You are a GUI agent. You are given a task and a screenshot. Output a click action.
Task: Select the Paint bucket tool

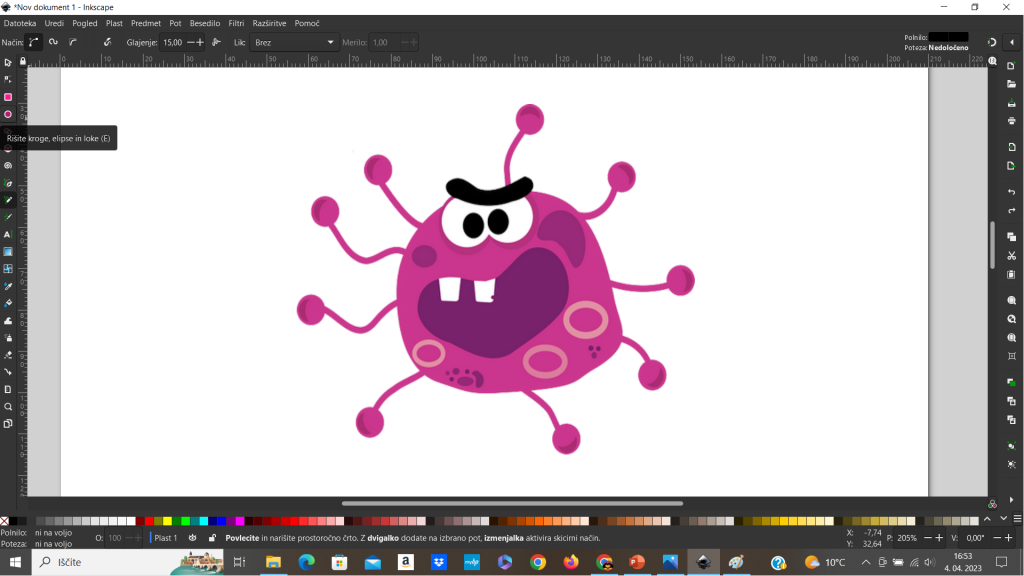click(x=8, y=304)
